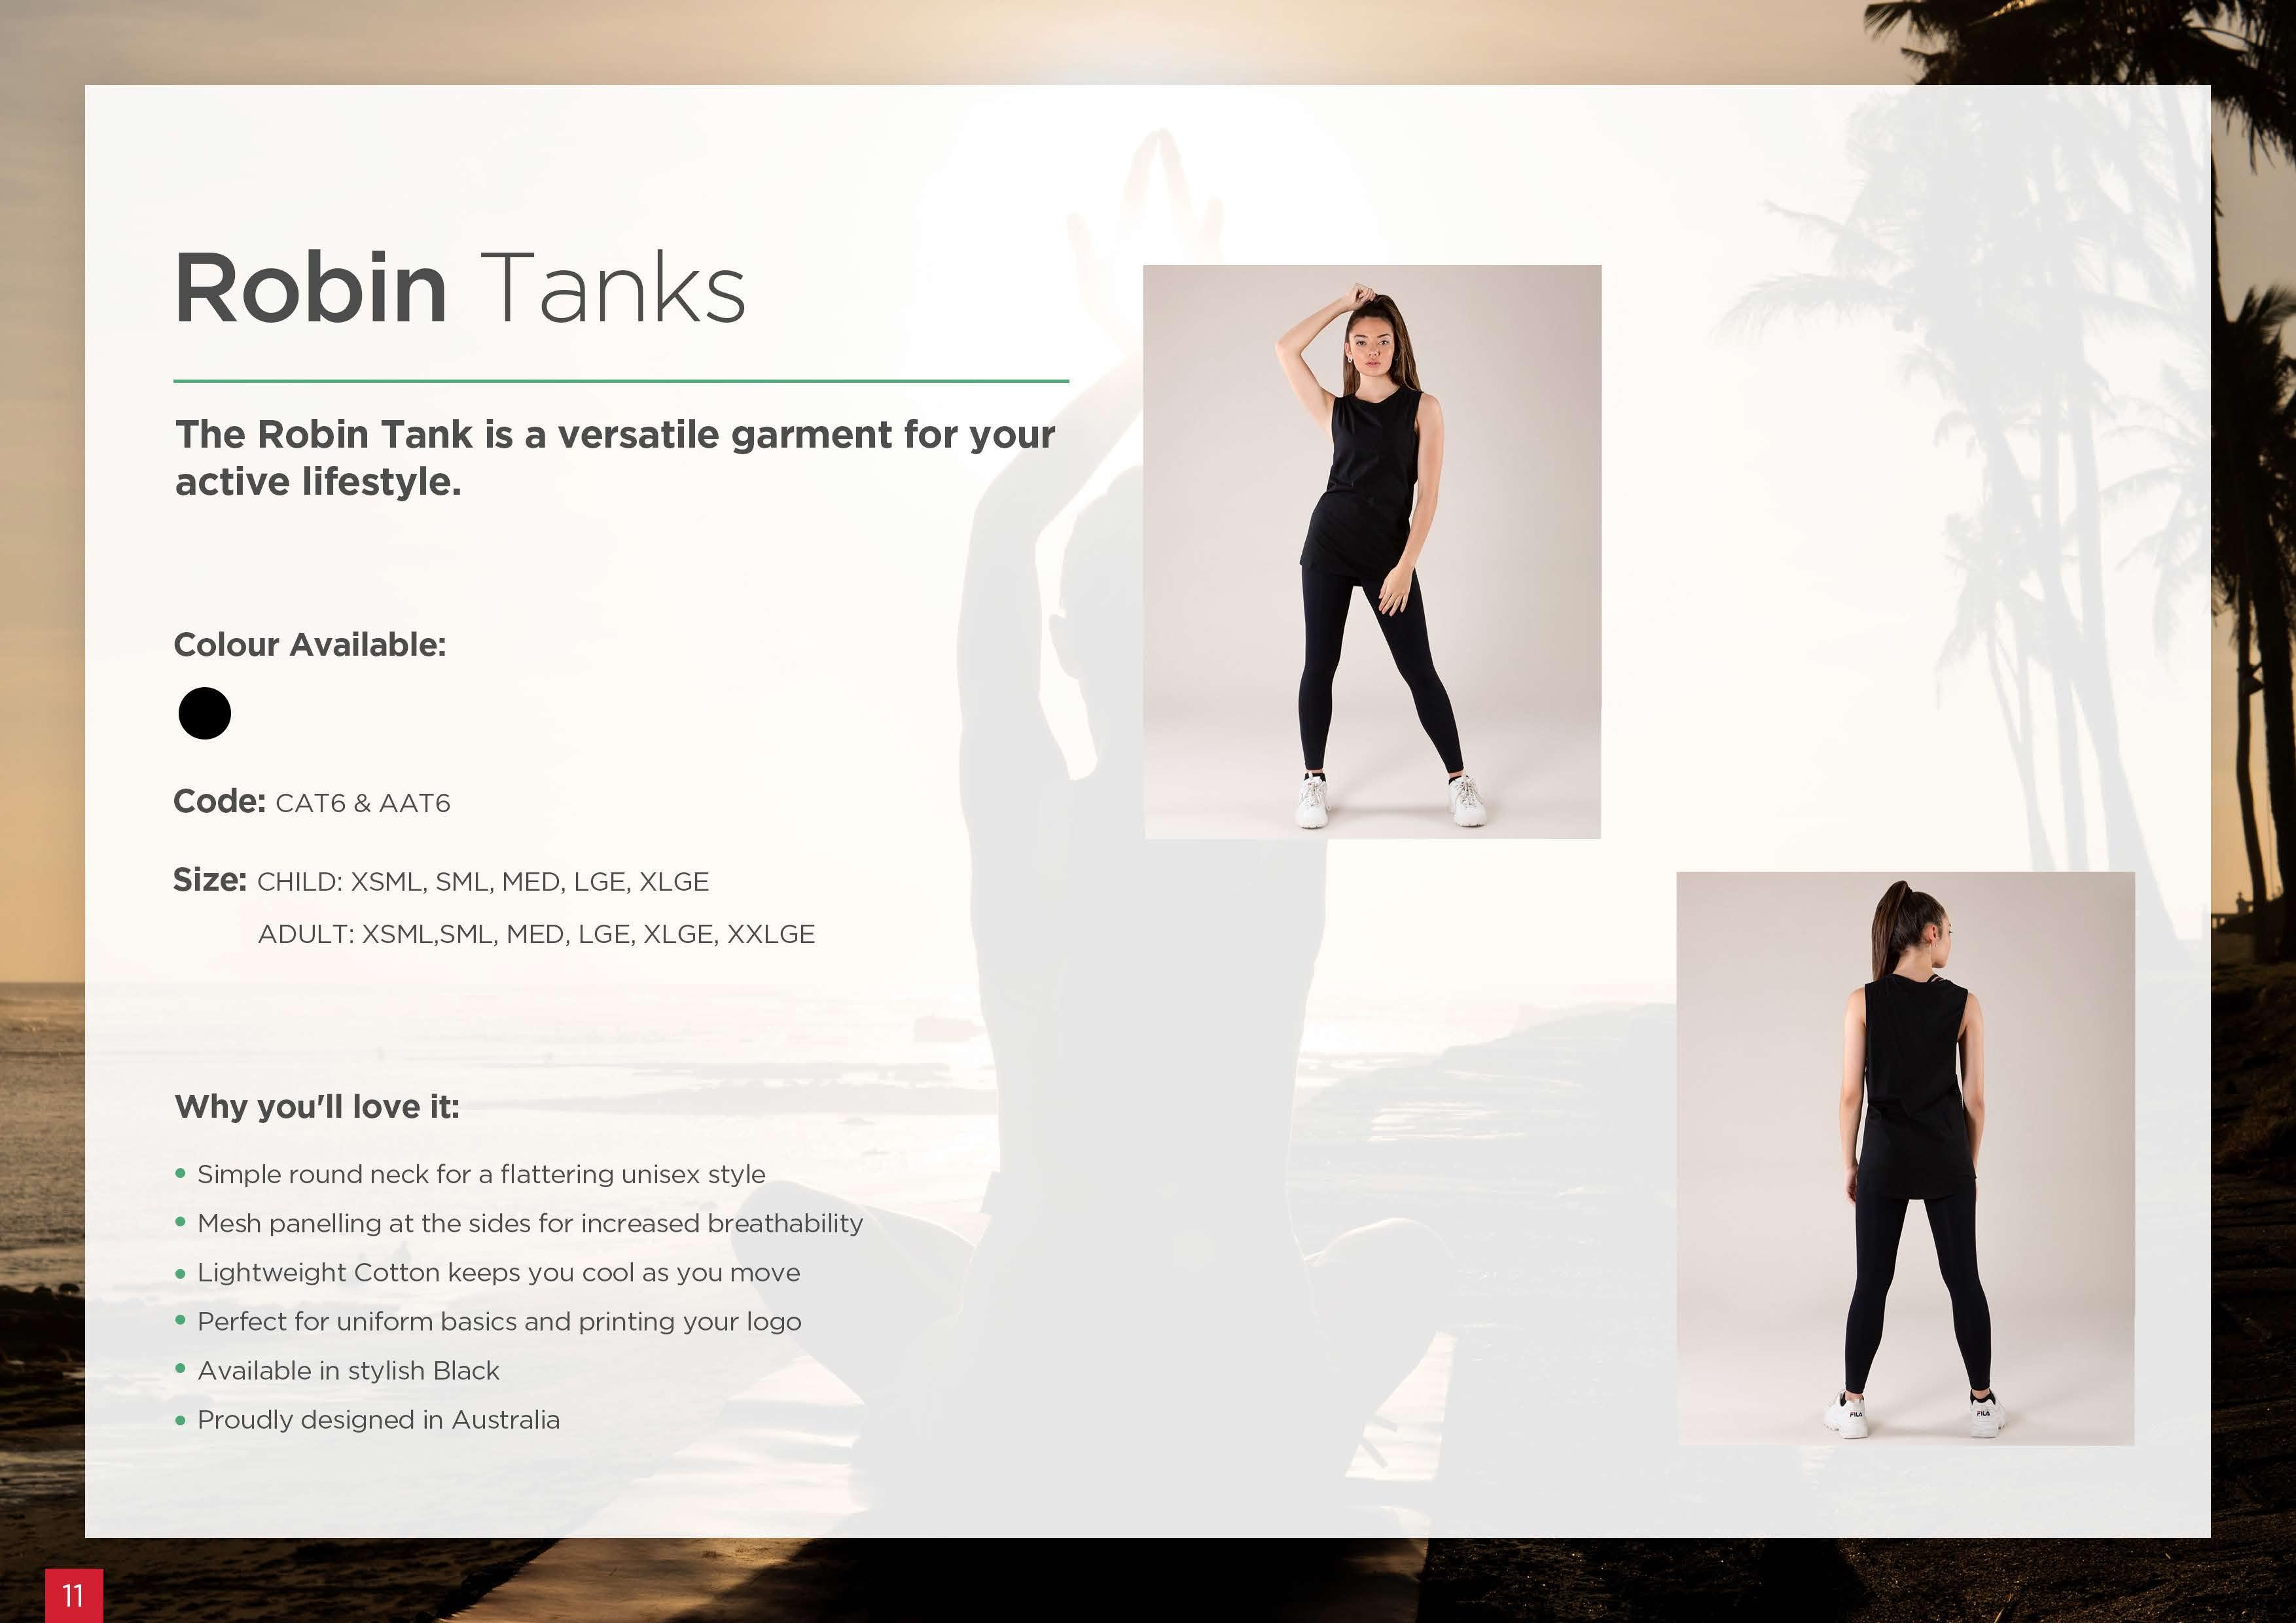Open the front-view model photo
The width and height of the screenshot is (2296, 1623).
1372,552
